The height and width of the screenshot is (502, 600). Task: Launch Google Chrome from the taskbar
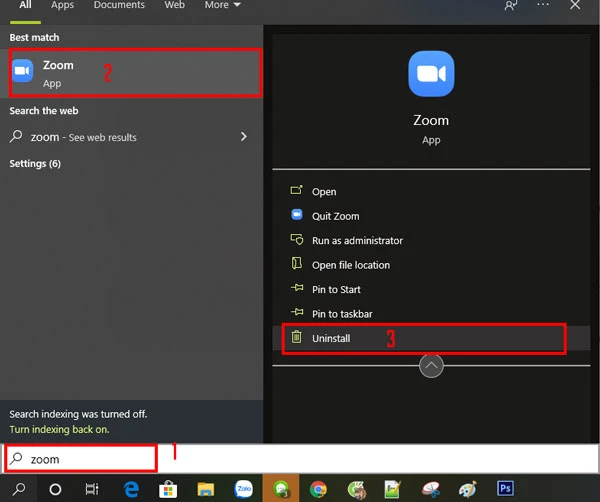(318, 489)
